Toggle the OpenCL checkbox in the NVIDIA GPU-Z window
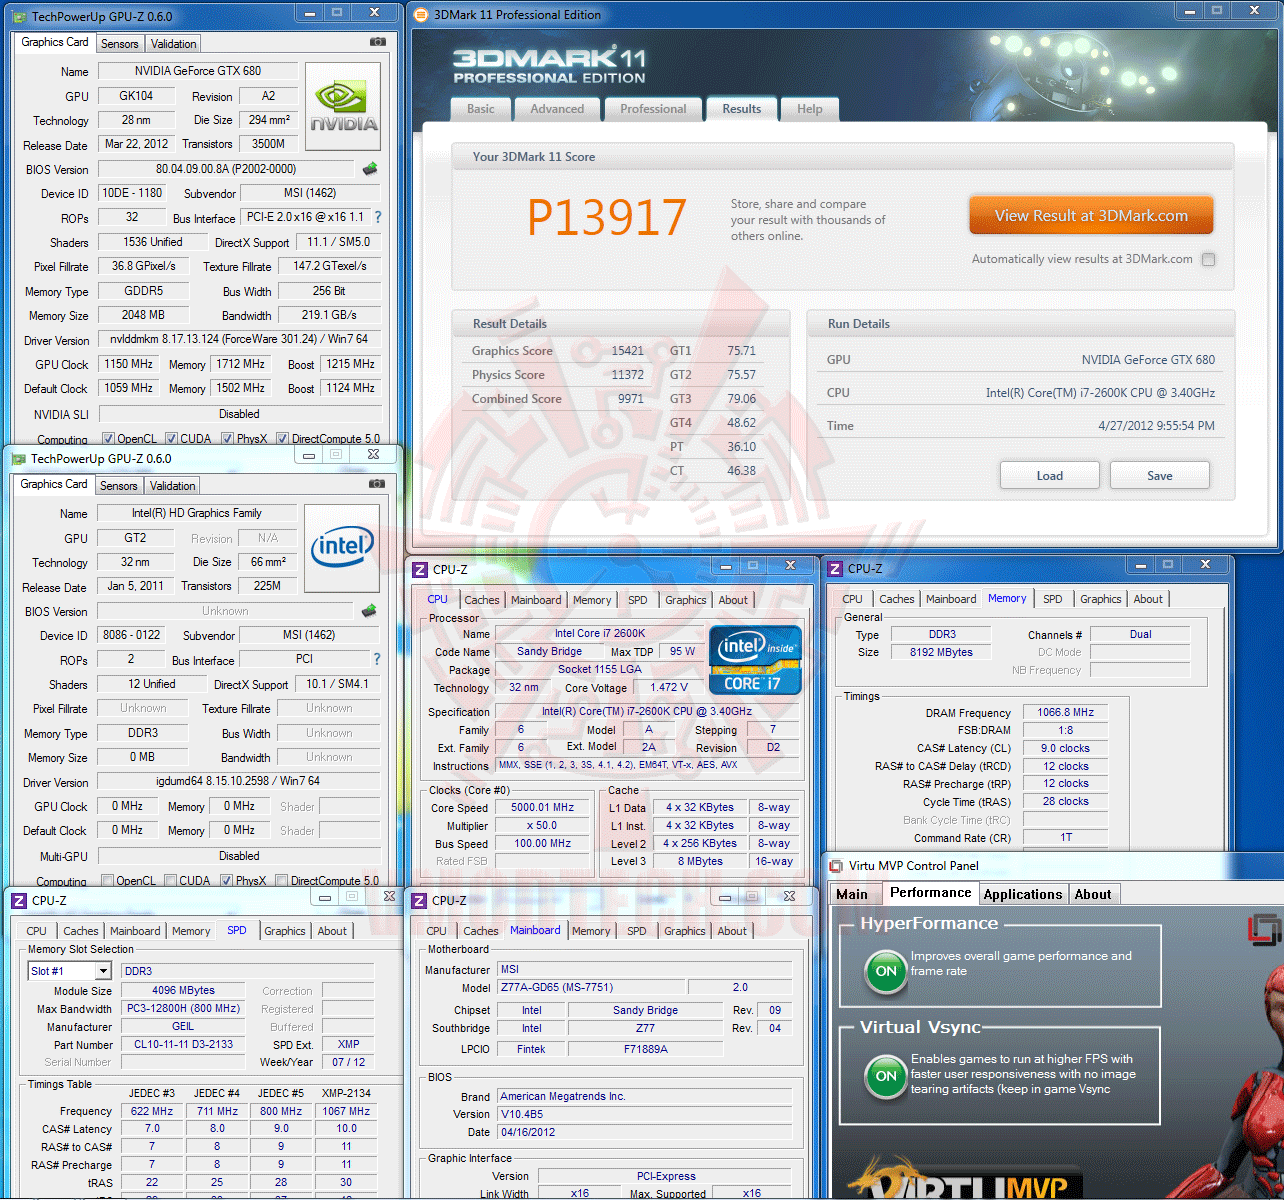Viewport: 1284px width, 1200px height. coord(109,439)
